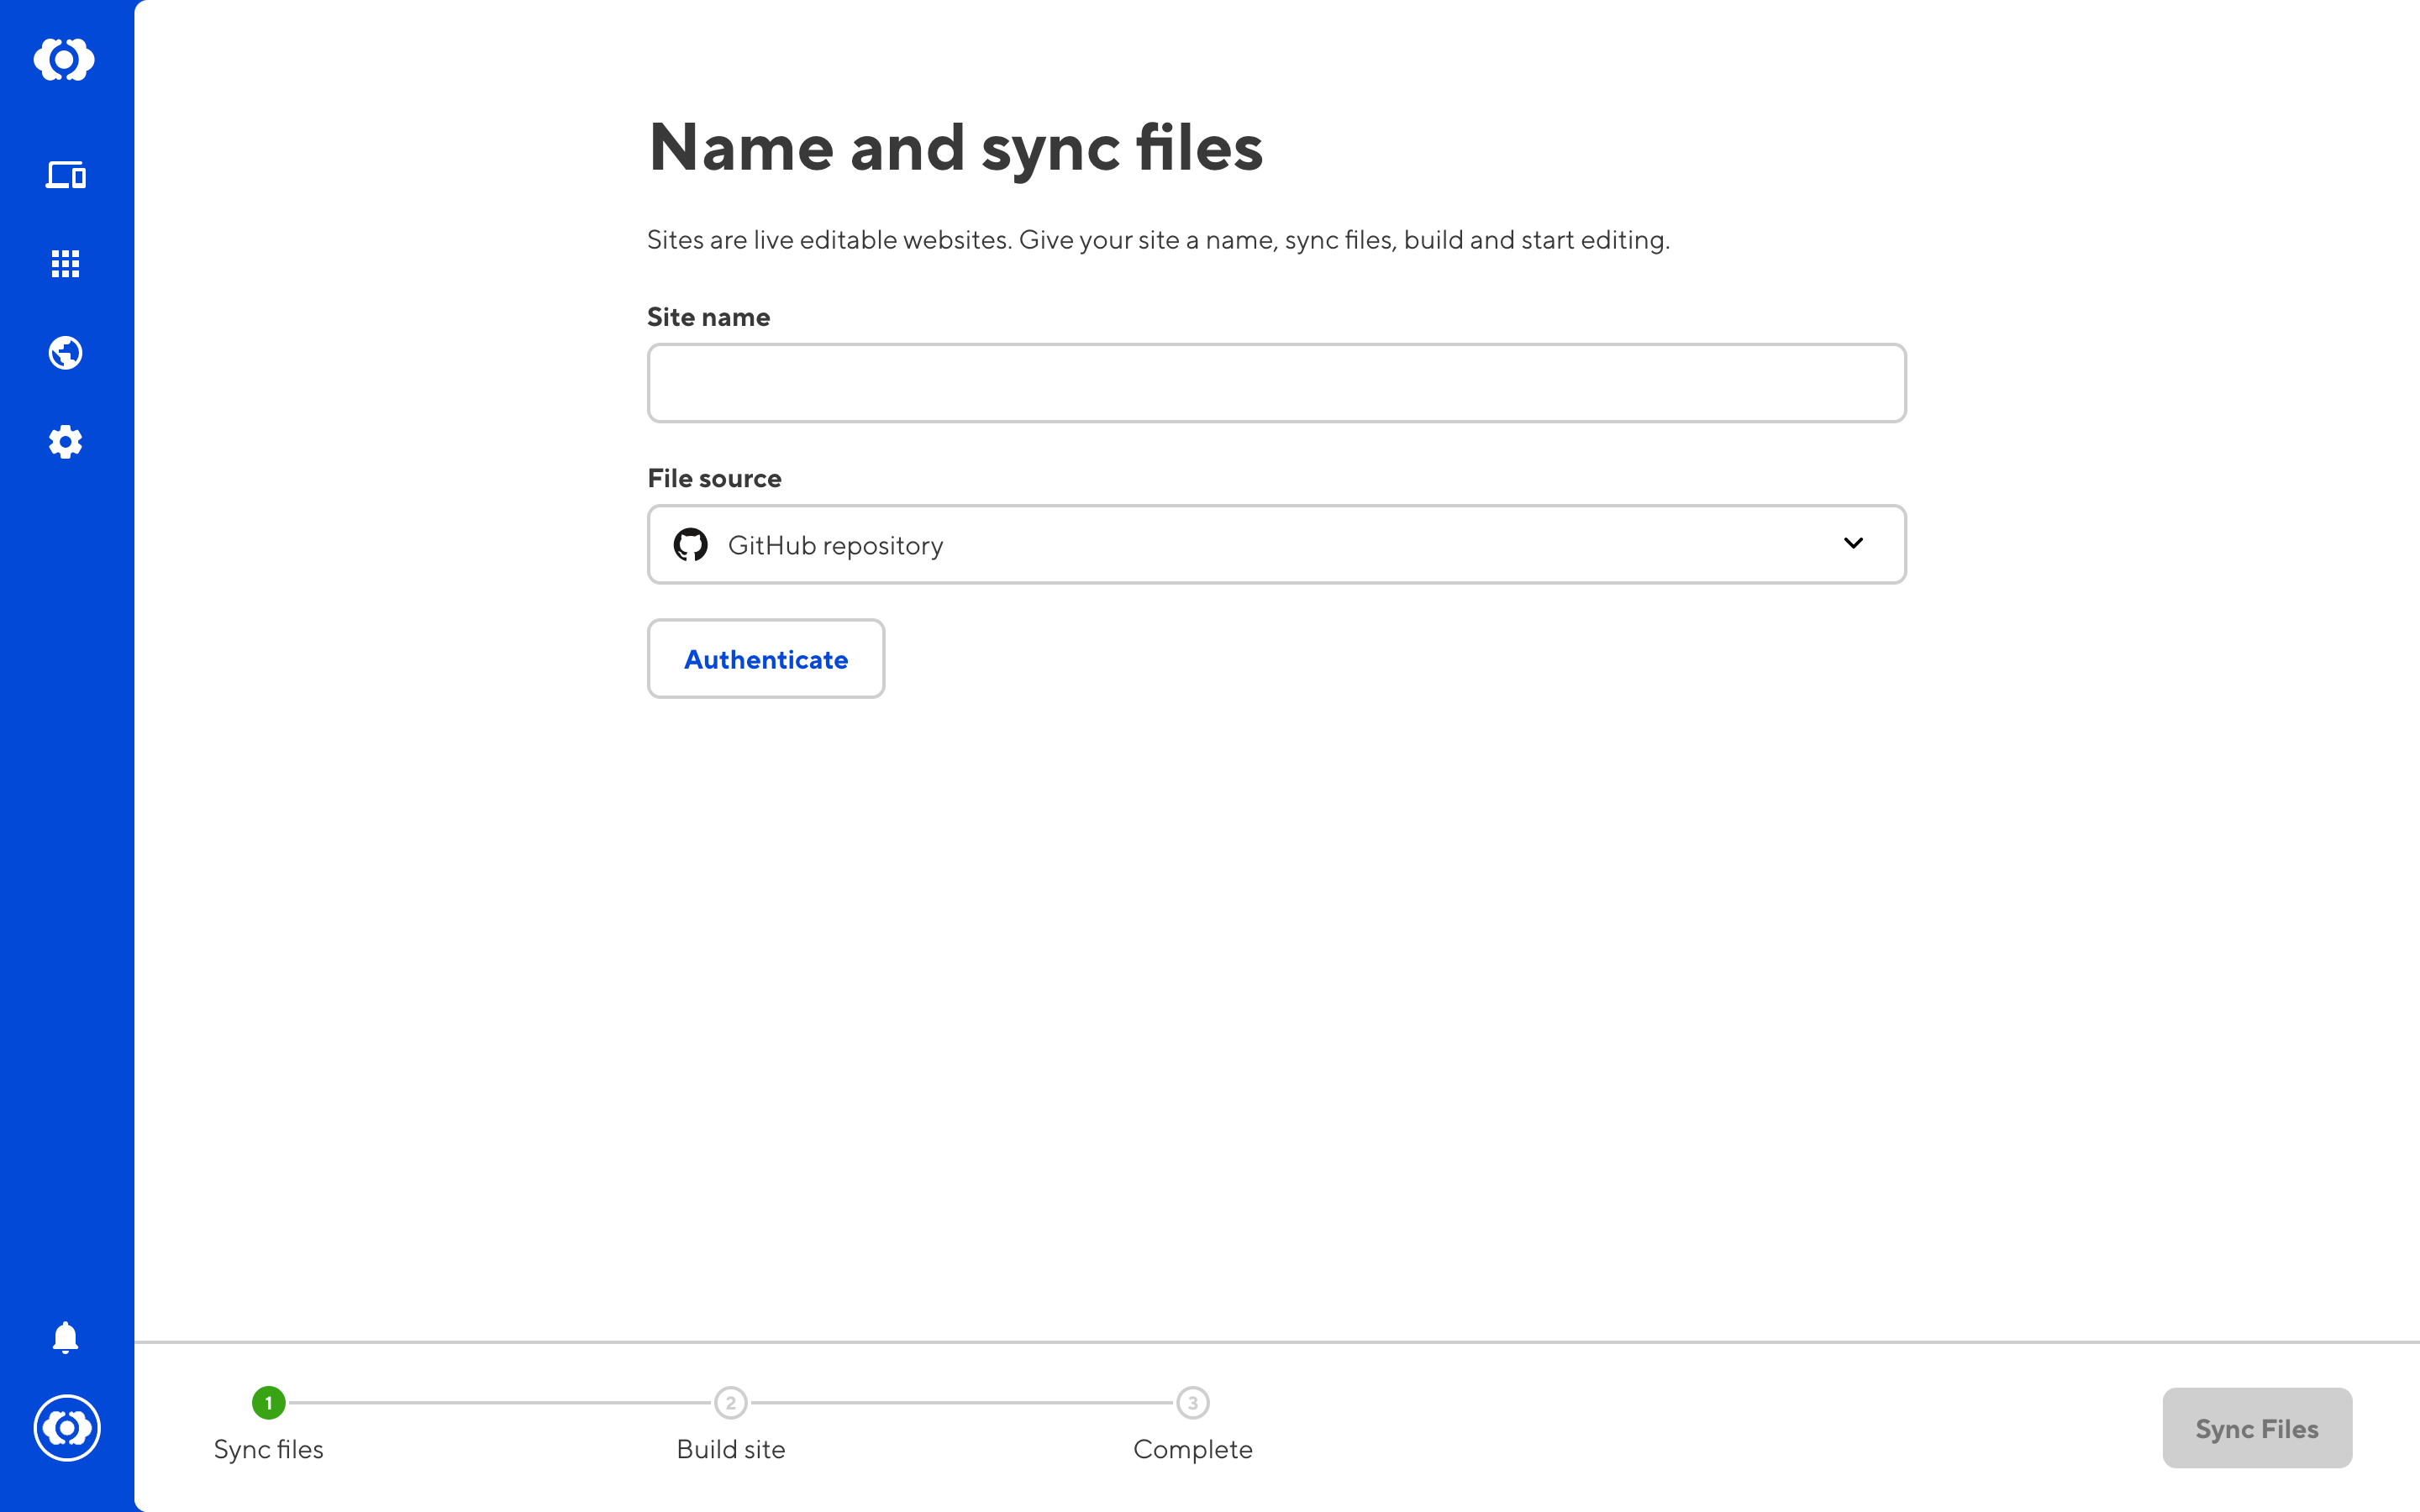This screenshot has height=1512, width=2420.
Task: Click the GitHub logo in File source
Action: click(690, 545)
